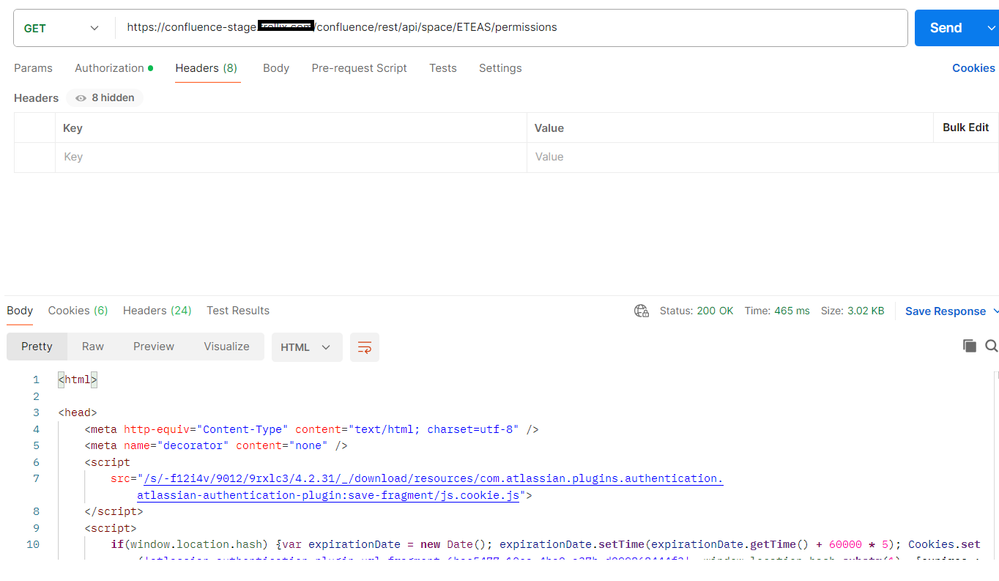Open search in the response viewer
Viewport: 999px width, 581px height.
(992, 345)
